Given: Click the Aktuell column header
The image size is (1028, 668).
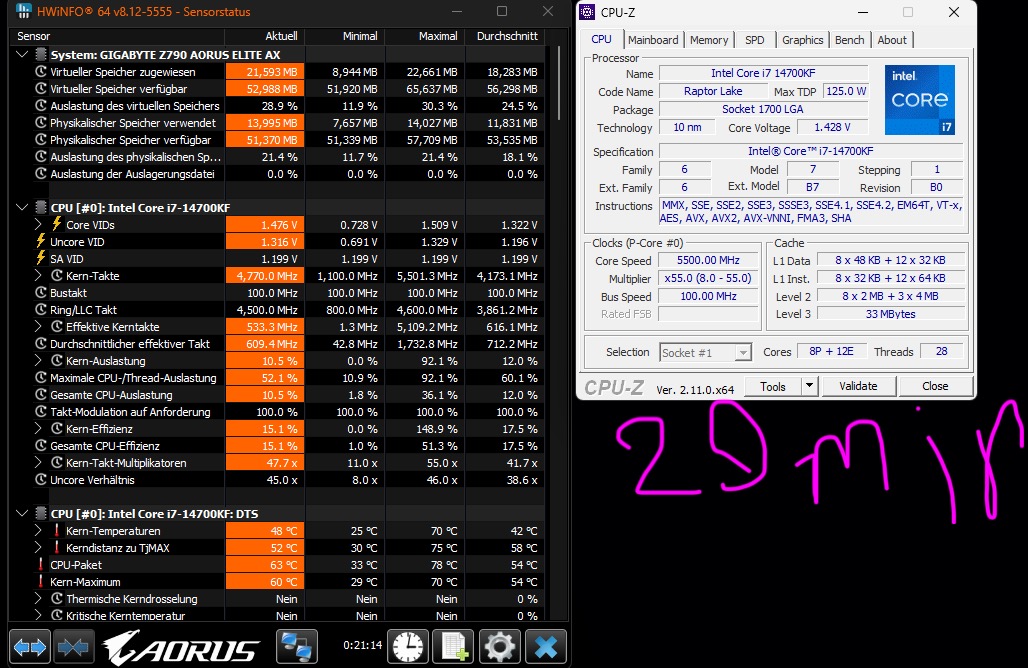Looking at the screenshot, I should pyautogui.click(x=264, y=36).
